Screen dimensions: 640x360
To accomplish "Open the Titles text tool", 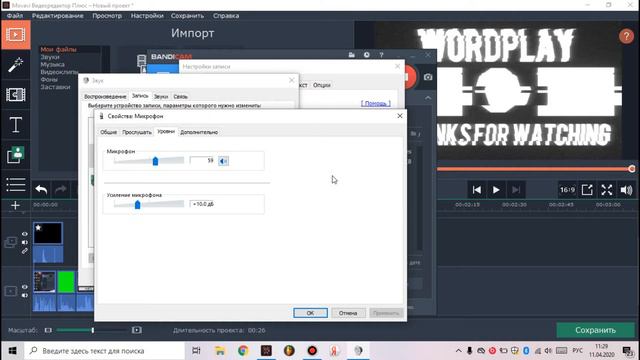I will coord(16,124).
